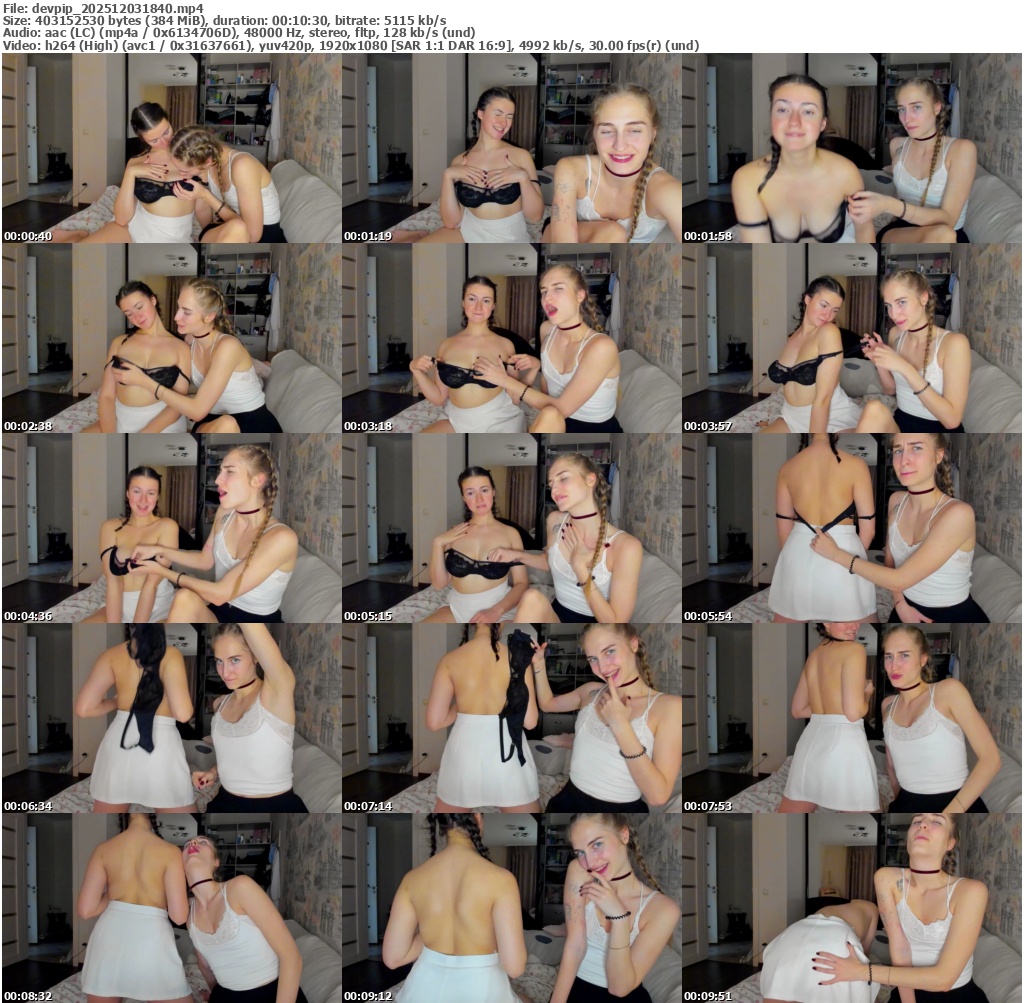Open the frame thumbnail stamped 00:04:36

(172, 528)
